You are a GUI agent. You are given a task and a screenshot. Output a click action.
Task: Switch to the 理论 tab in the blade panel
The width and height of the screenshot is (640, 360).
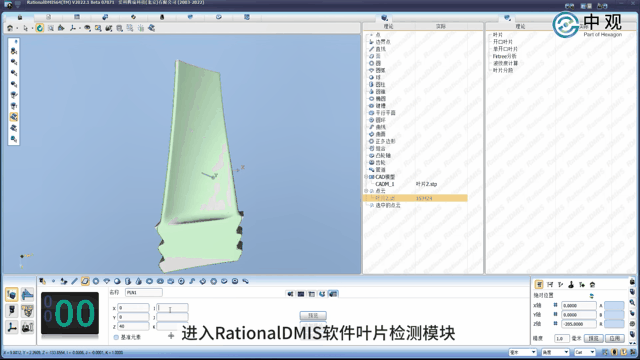(x=520, y=26)
